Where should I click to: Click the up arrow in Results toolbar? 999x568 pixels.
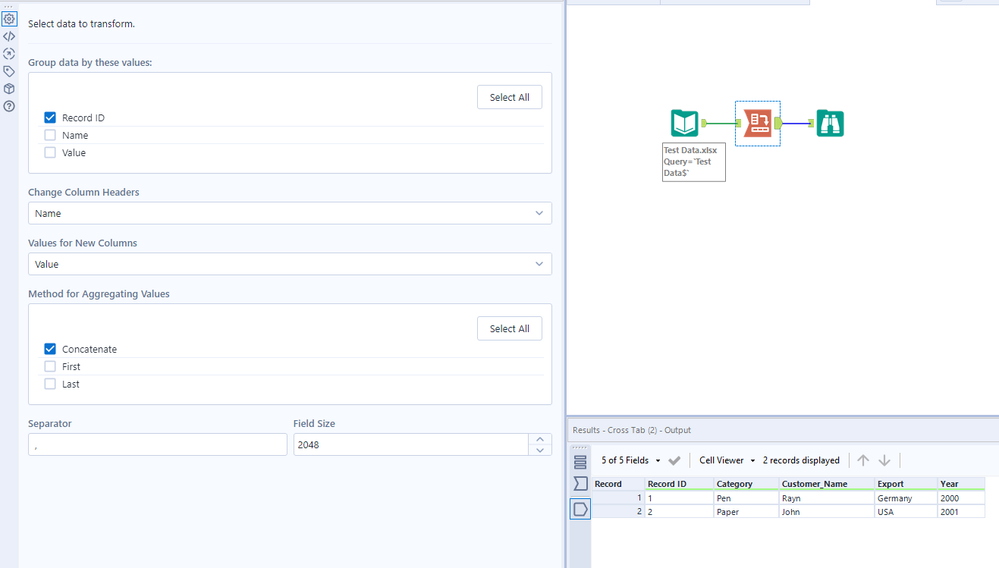click(x=863, y=460)
